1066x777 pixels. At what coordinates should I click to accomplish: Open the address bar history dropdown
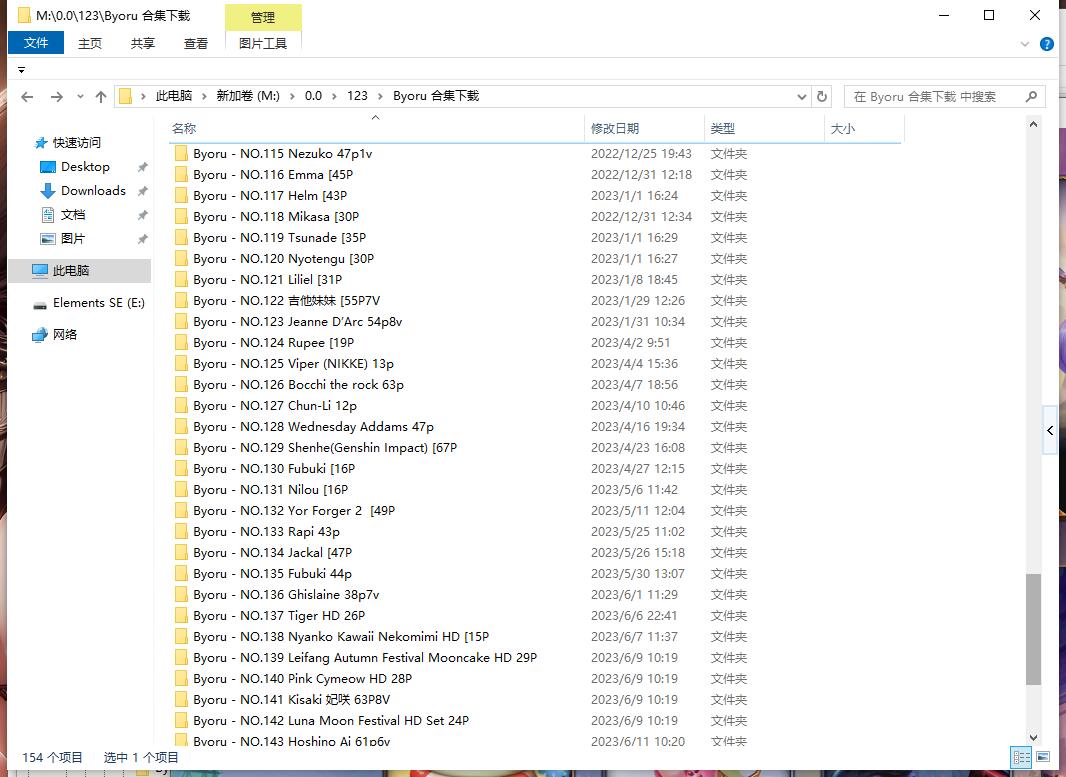802,97
